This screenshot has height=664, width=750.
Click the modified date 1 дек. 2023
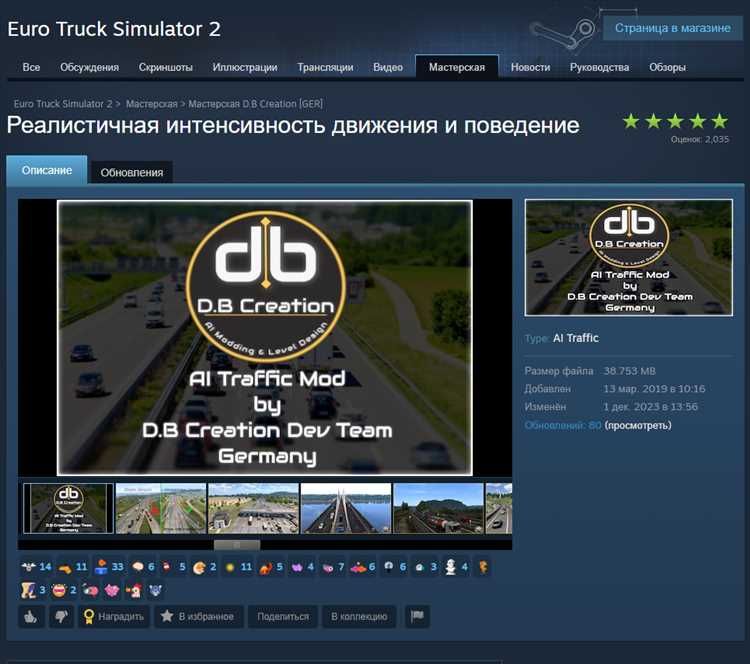[650, 407]
